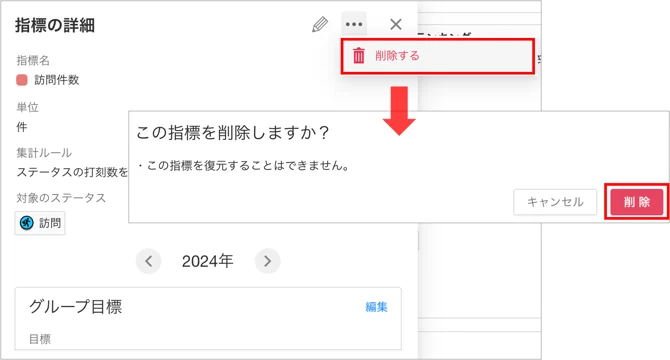
Task: Open 編集 link for グループ目標
Action: pyautogui.click(x=376, y=307)
